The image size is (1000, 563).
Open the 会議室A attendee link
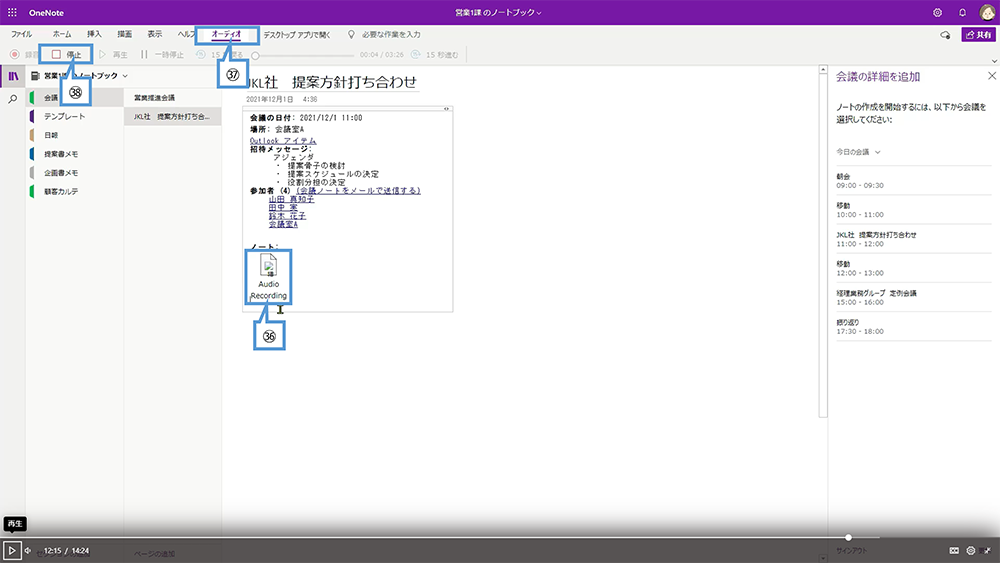[x=283, y=224]
